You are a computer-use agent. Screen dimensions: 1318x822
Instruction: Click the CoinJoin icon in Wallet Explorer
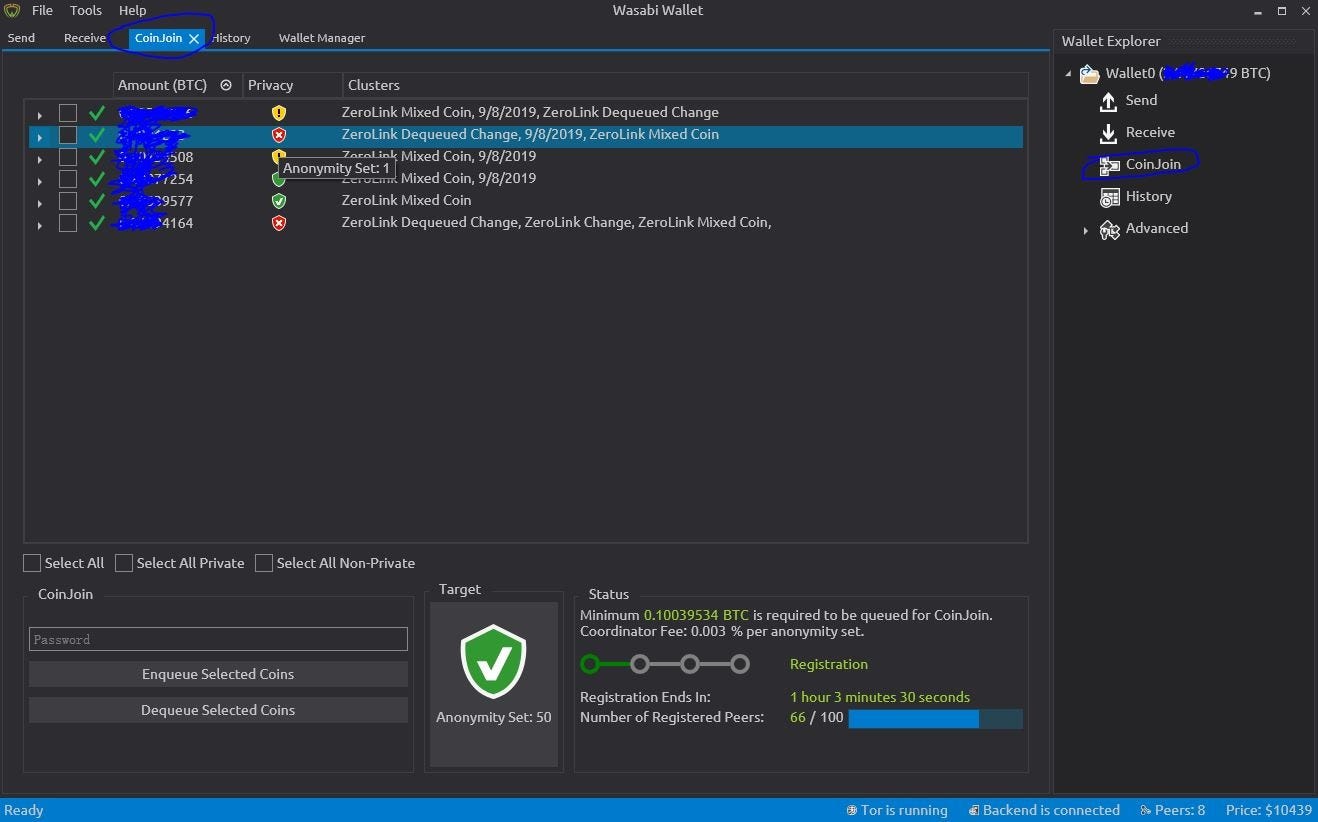point(1109,165)
